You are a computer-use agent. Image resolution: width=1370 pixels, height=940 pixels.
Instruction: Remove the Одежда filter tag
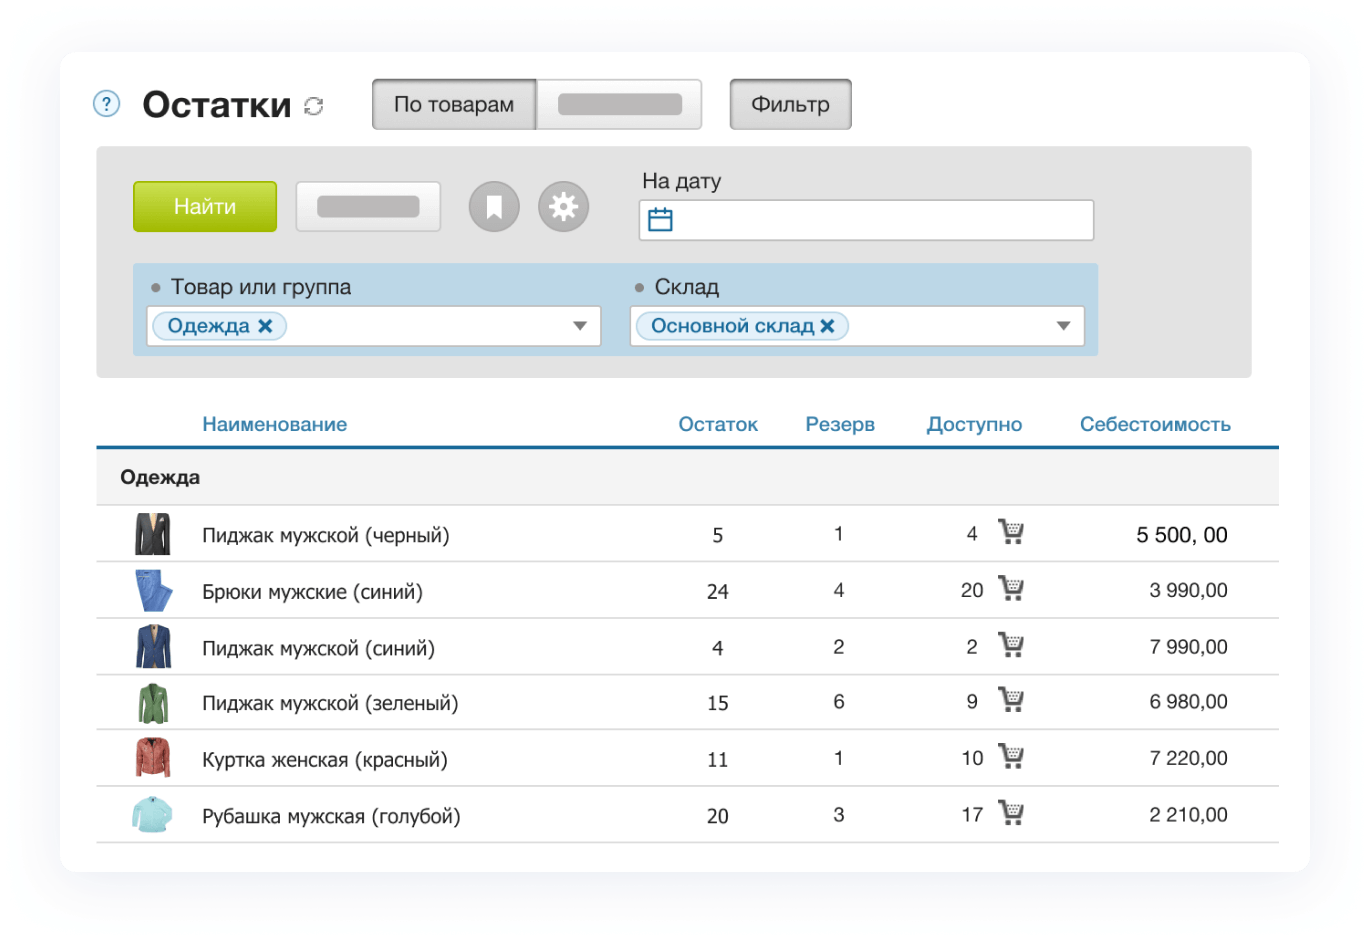pos(265,326)
